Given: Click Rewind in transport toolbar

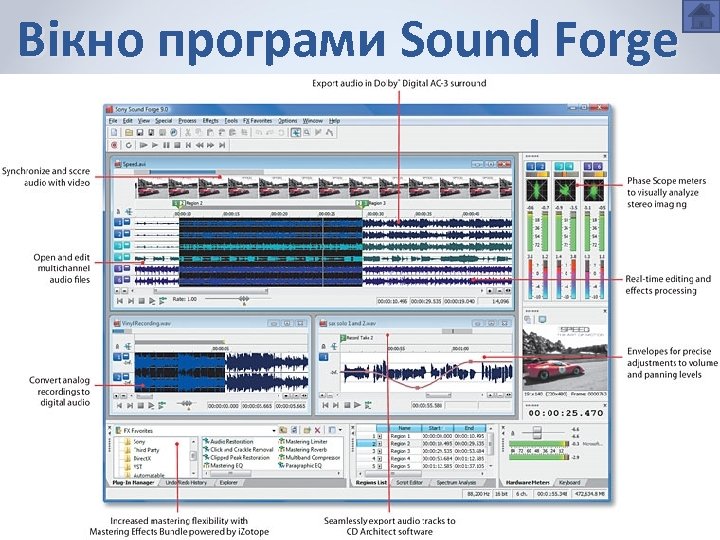Looking at the screenshot, I should [199, 145].
